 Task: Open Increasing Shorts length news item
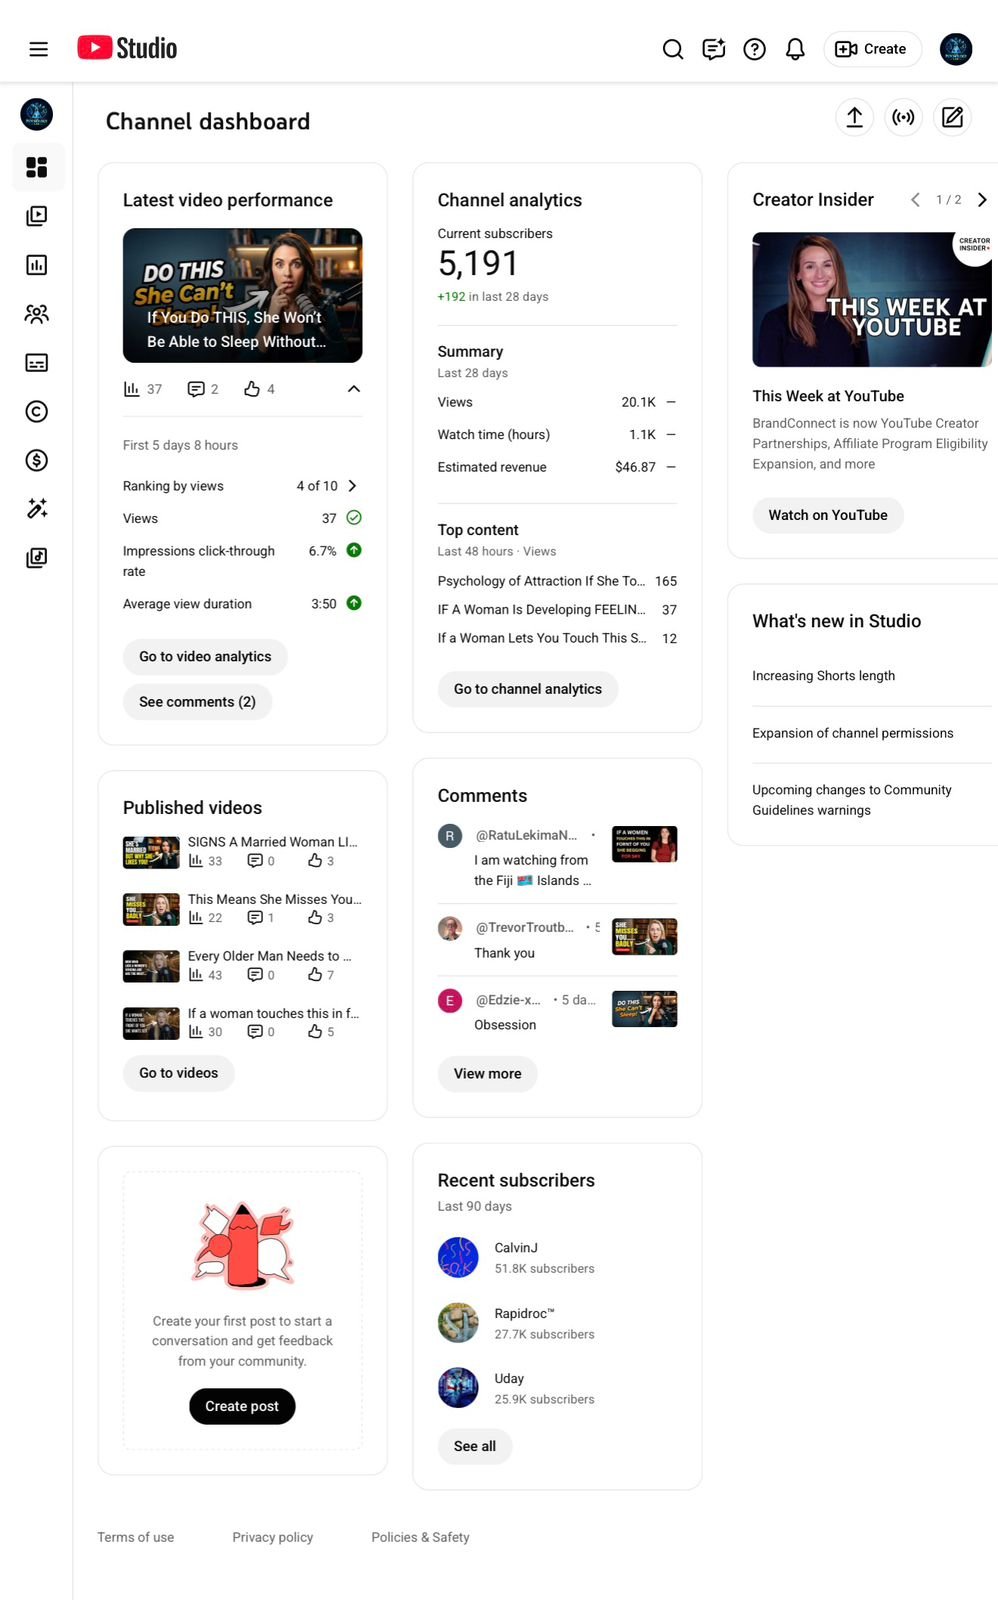[x=823, y=676]
